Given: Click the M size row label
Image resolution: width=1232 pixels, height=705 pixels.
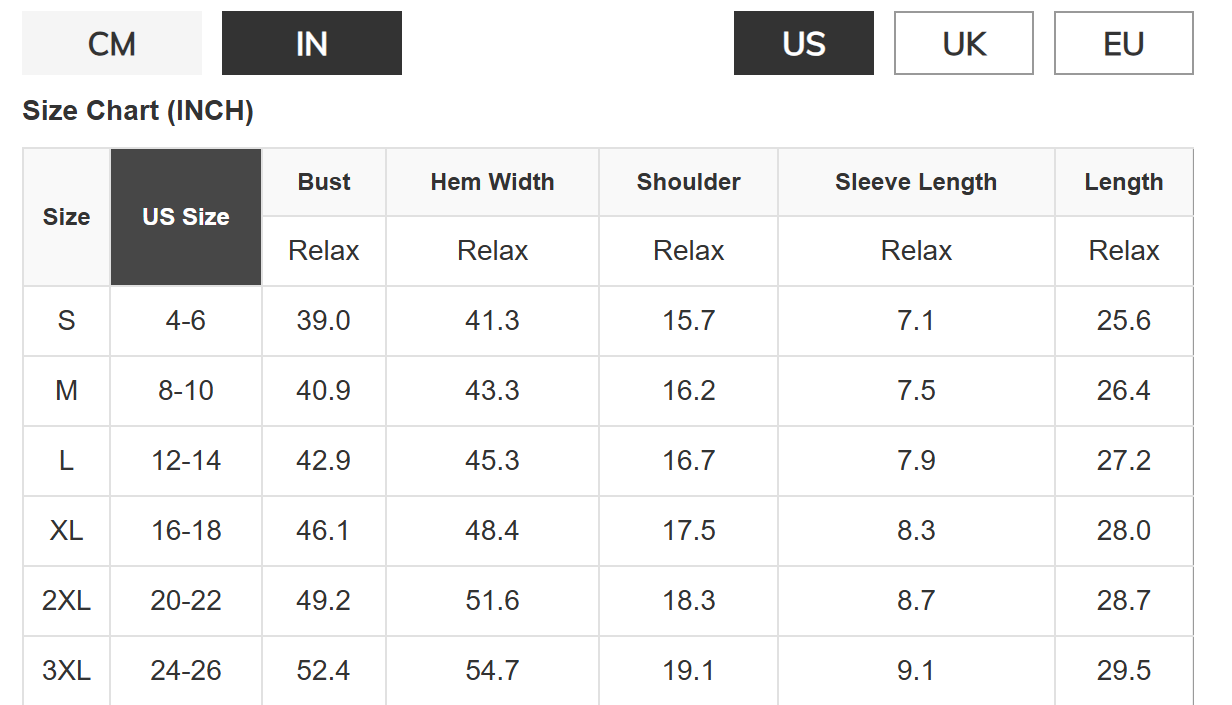Looking at the screenshot, I should click(x=67, y=391).
